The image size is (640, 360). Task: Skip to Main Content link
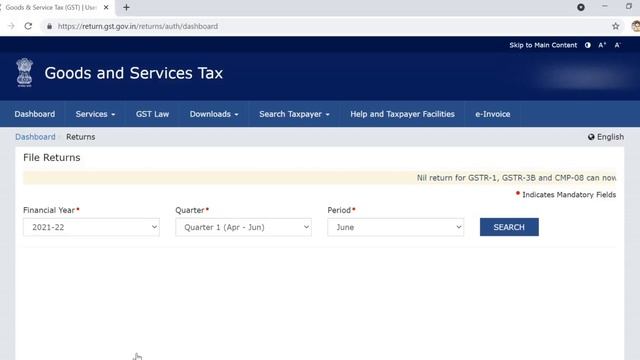[543, 45]
